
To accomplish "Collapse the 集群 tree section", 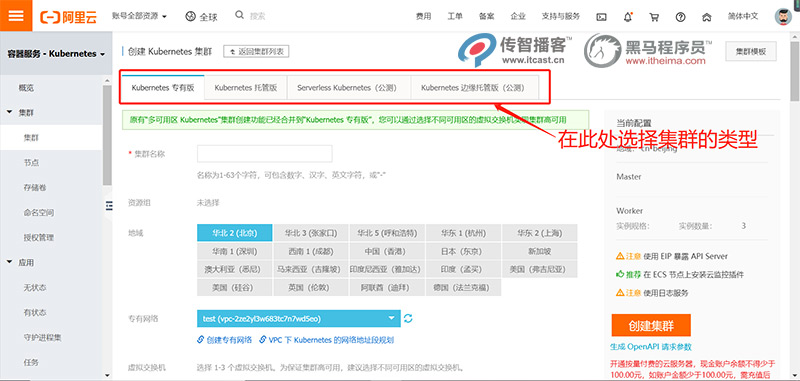I will pyautogui.click(x=10, y=113).
